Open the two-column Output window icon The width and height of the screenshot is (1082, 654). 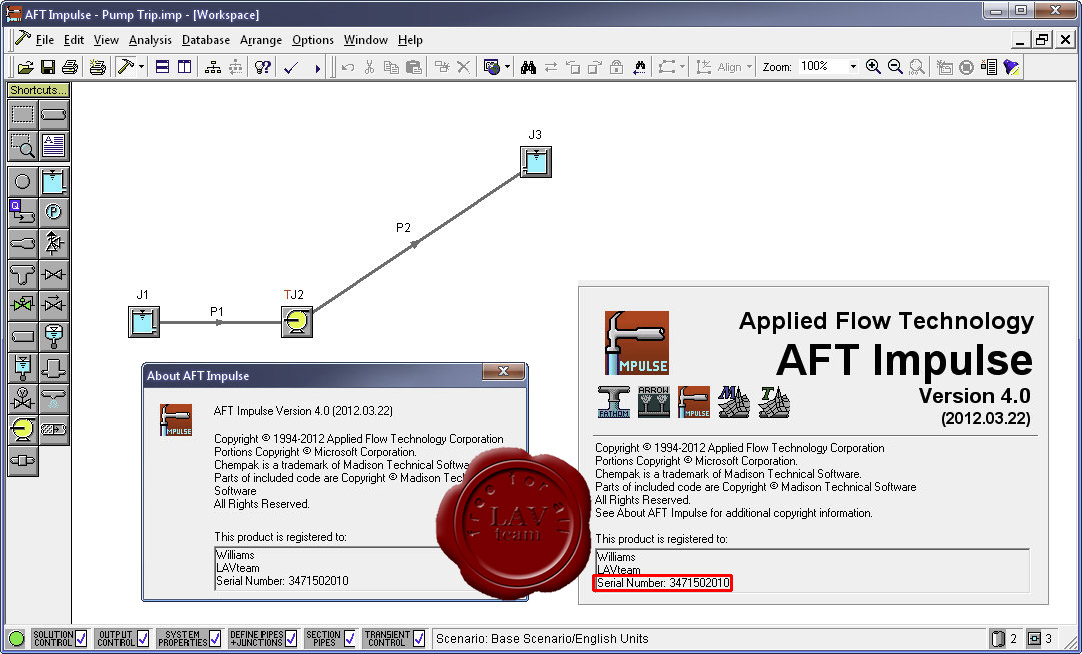click(184, 67)
